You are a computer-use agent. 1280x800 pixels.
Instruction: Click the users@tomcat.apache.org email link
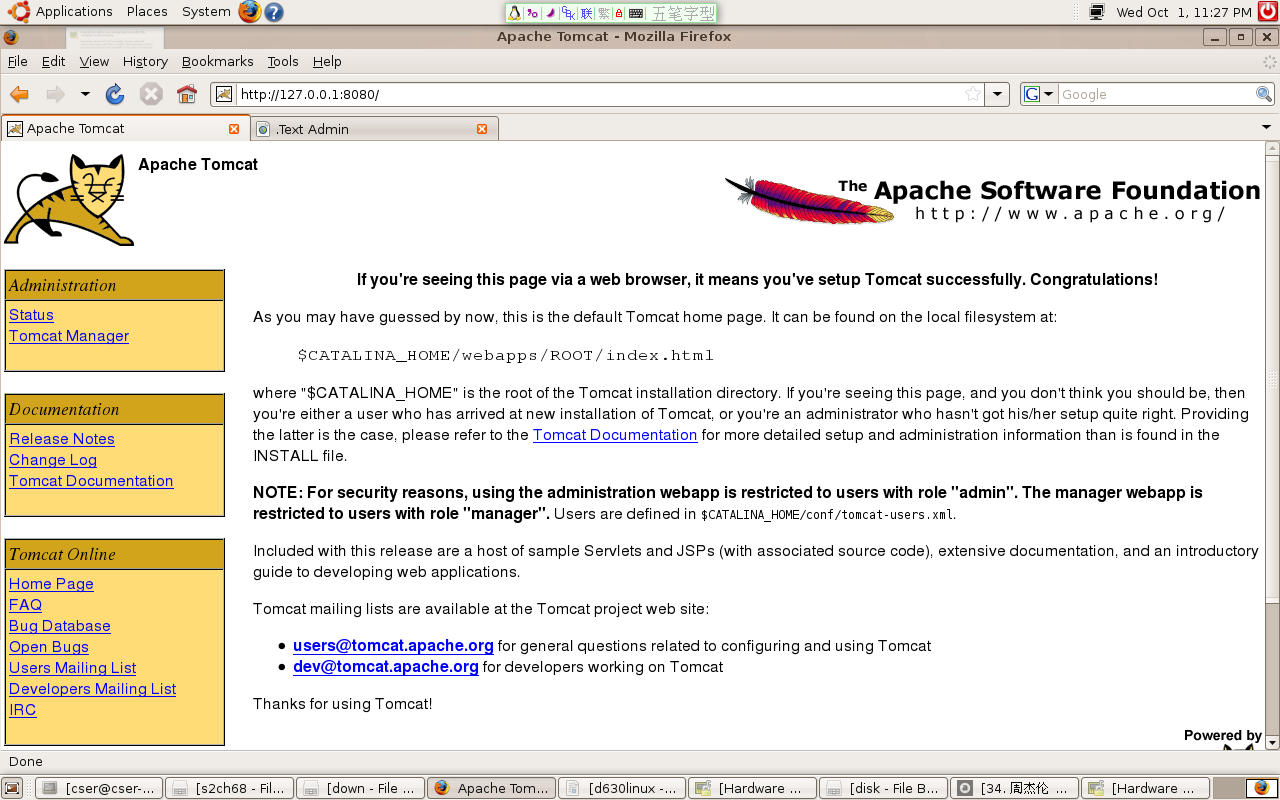pos(393,646)
